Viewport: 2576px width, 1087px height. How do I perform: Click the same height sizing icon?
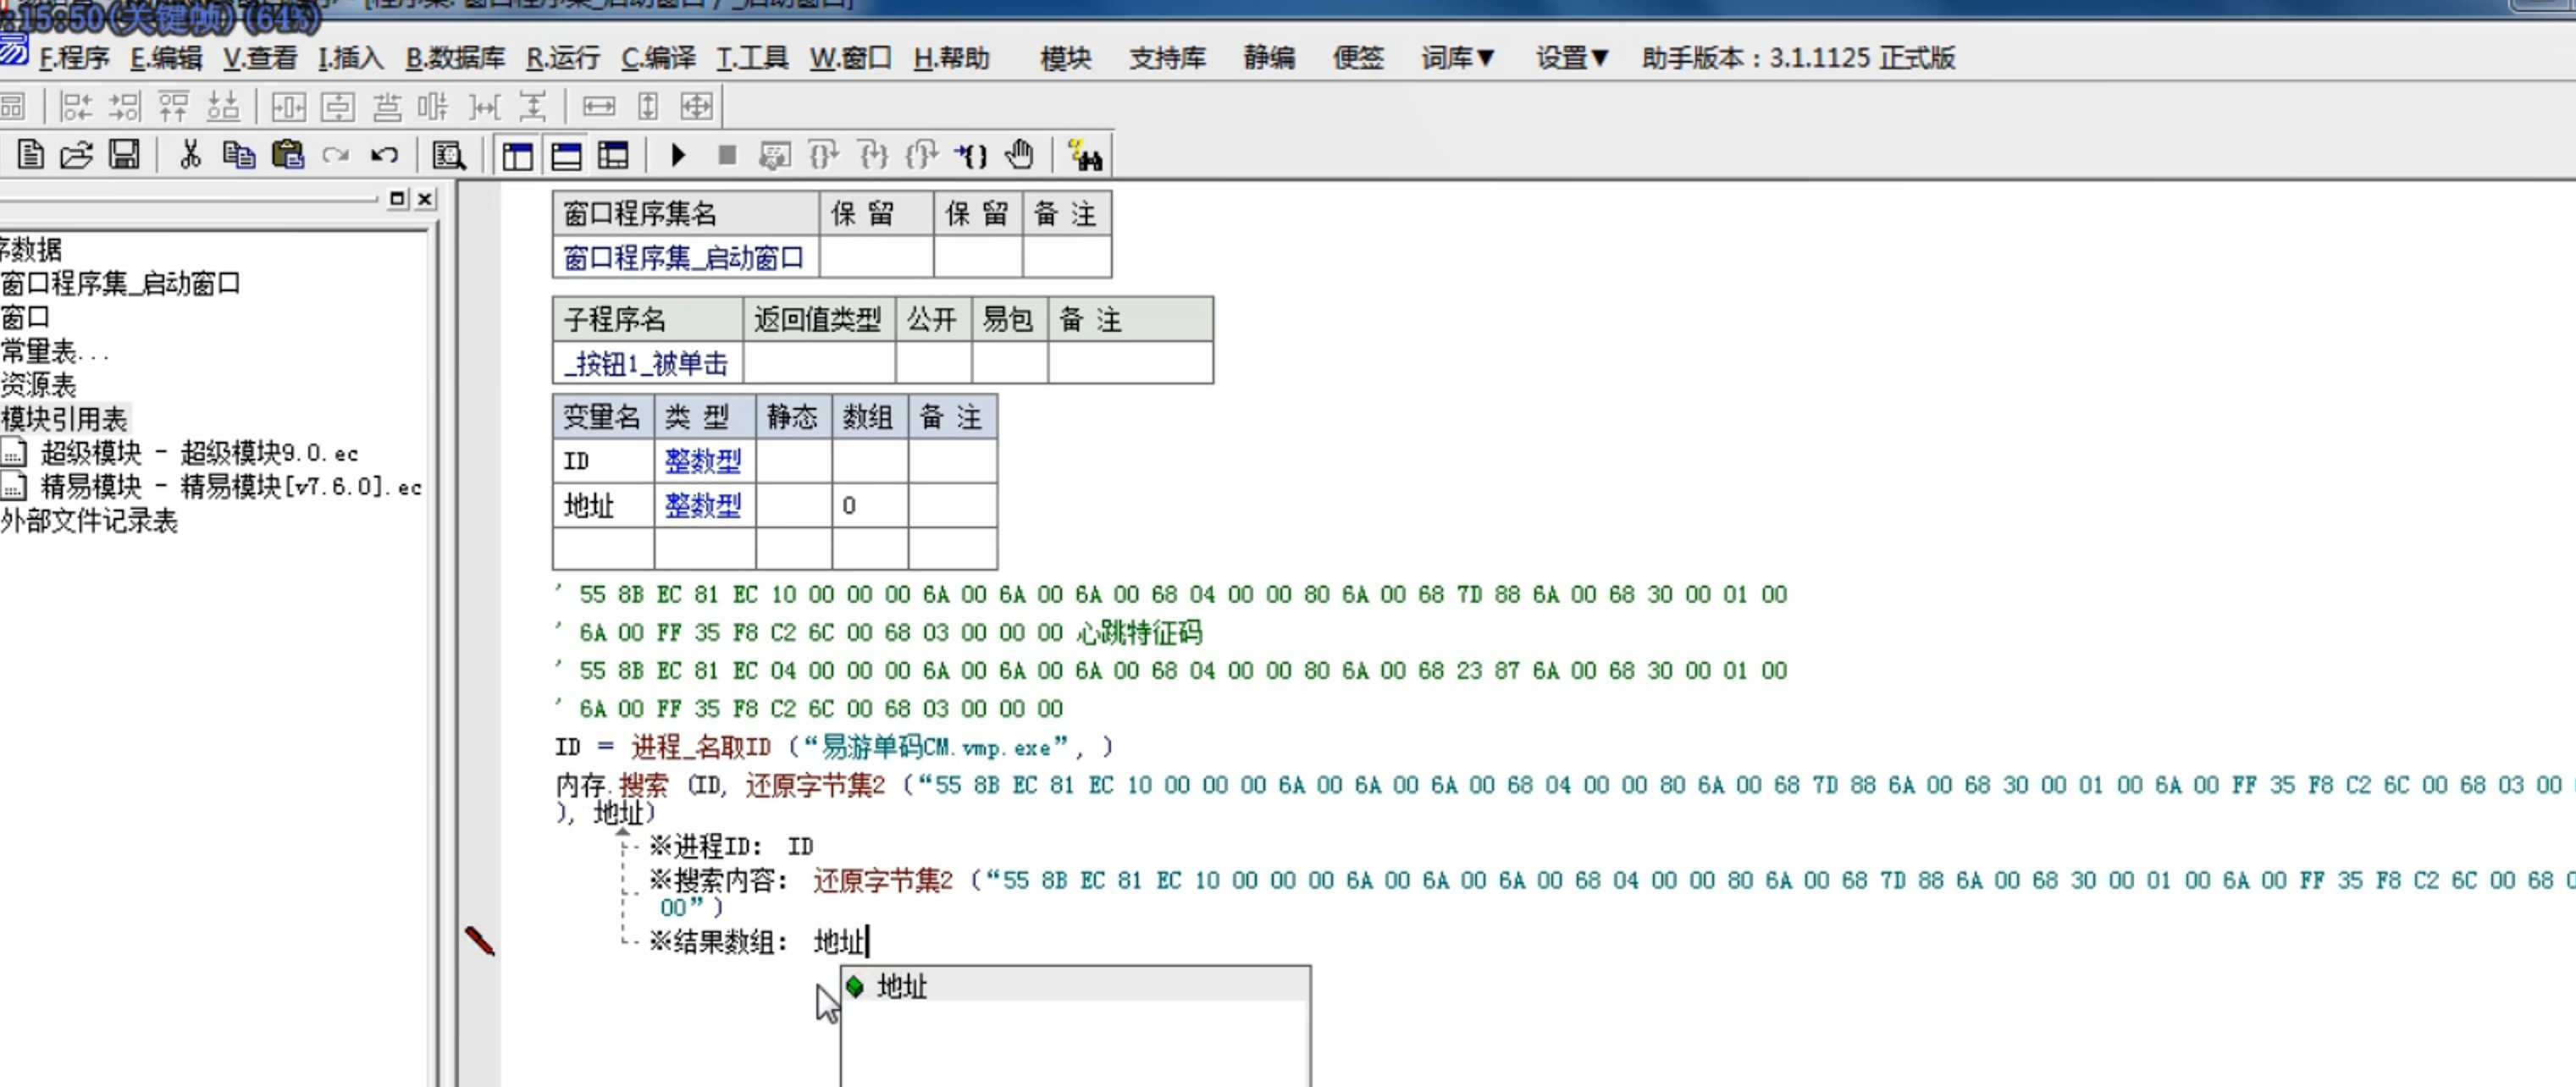point(648,106)
